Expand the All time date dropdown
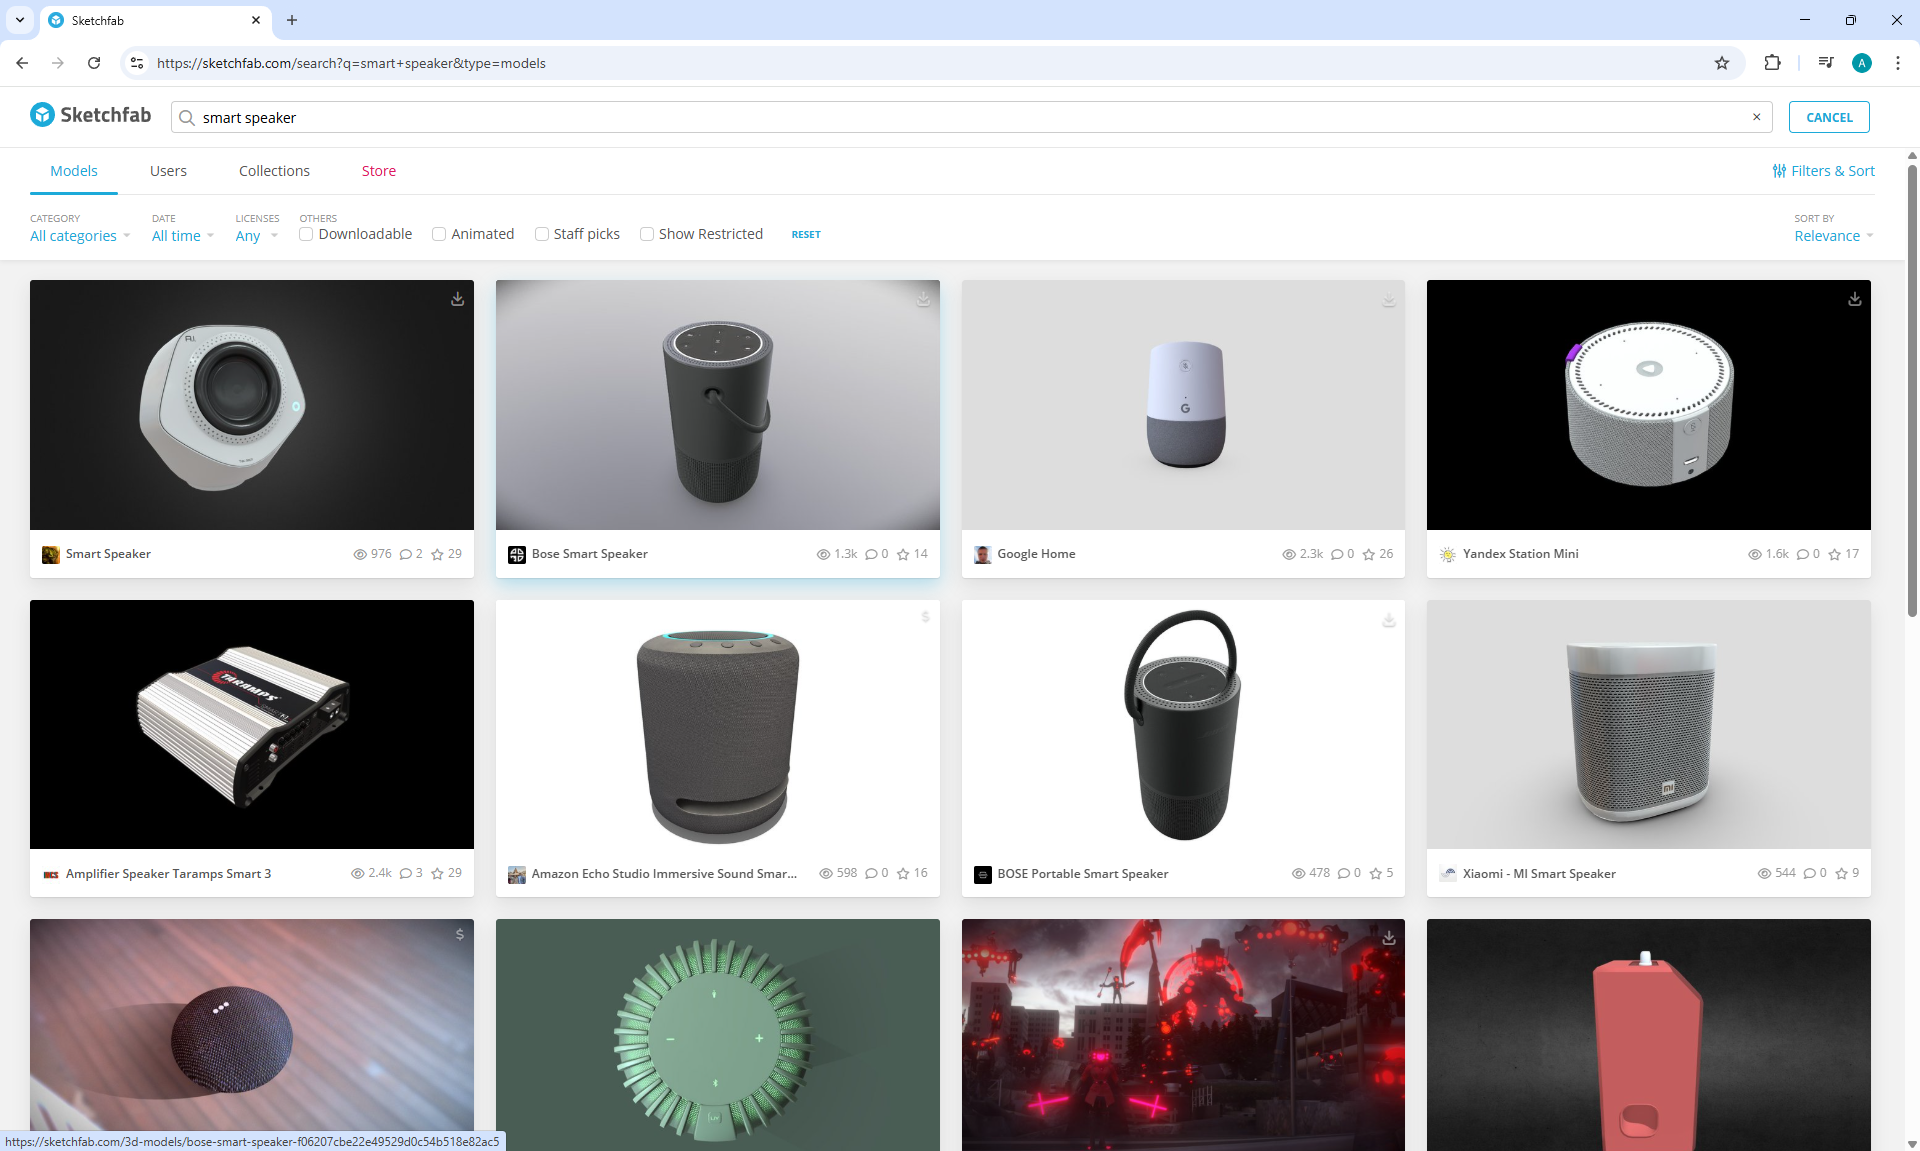 click(x=182, y=236)
